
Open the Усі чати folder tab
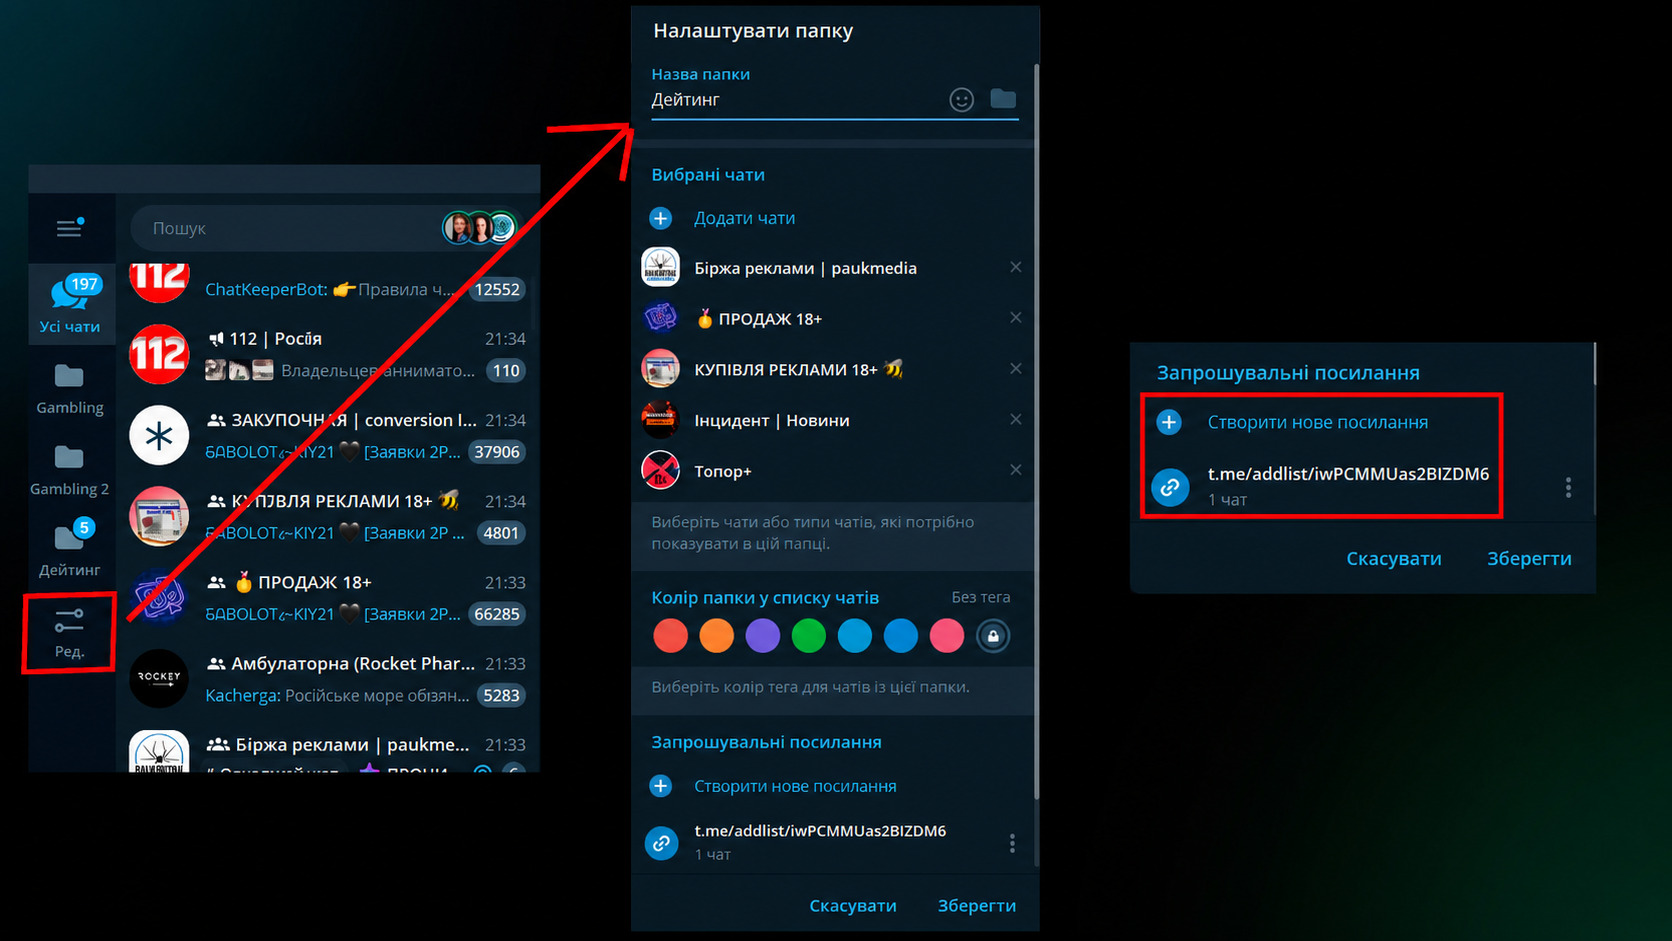70,304
